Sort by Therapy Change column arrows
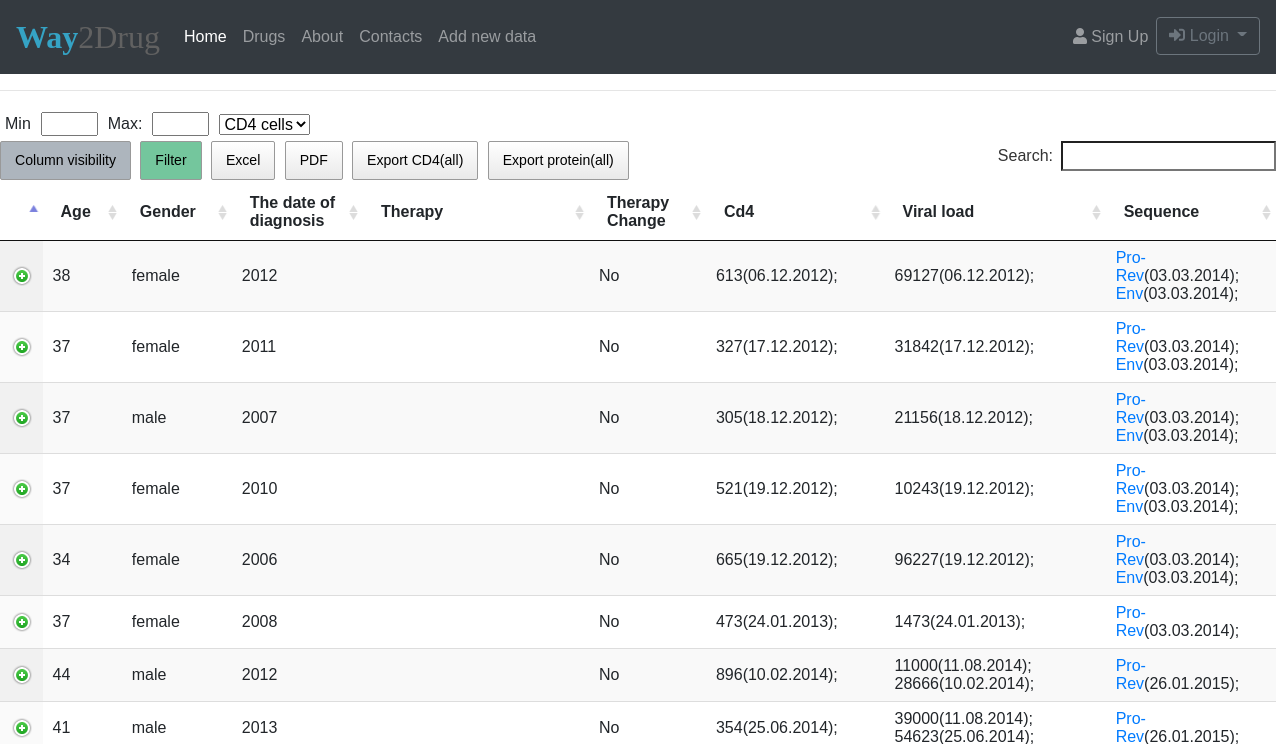The width and height of the screenshot is (1276, 744). coord(696,212)
